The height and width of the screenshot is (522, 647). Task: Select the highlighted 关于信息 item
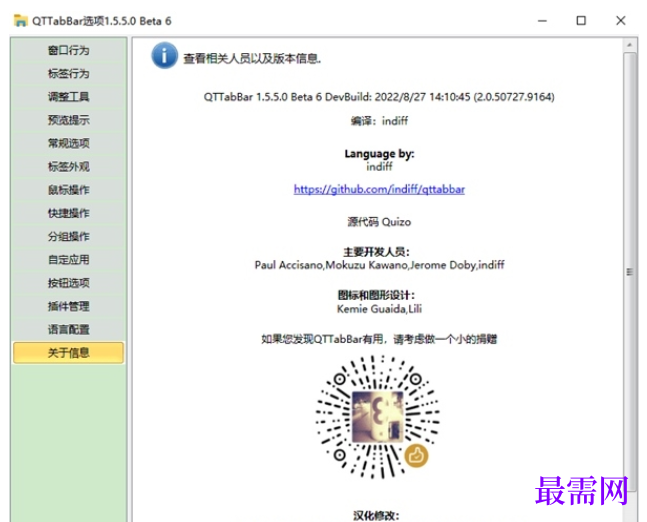[68, 353]
